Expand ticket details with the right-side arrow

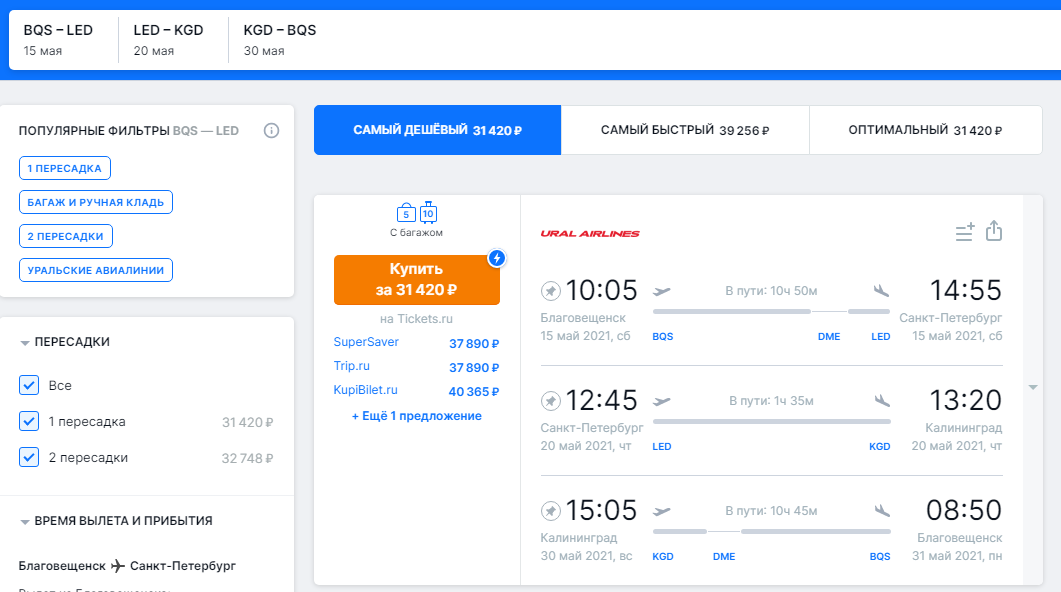click(1033, 387)
